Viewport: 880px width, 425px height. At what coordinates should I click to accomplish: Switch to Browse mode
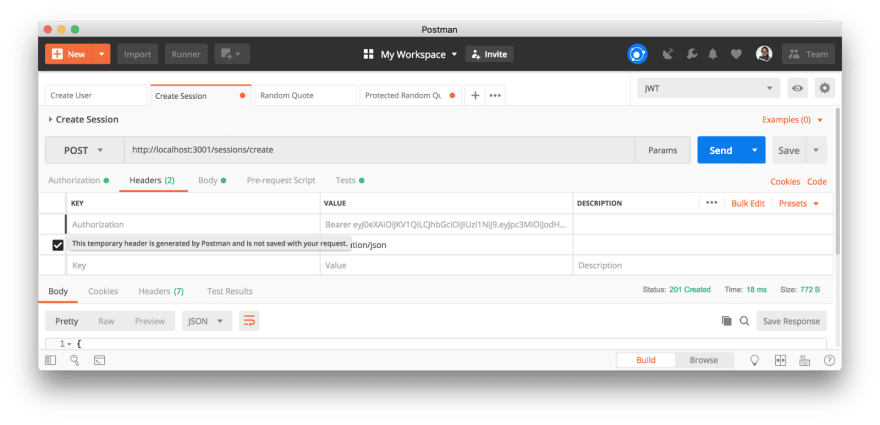(x=704, y=360)
